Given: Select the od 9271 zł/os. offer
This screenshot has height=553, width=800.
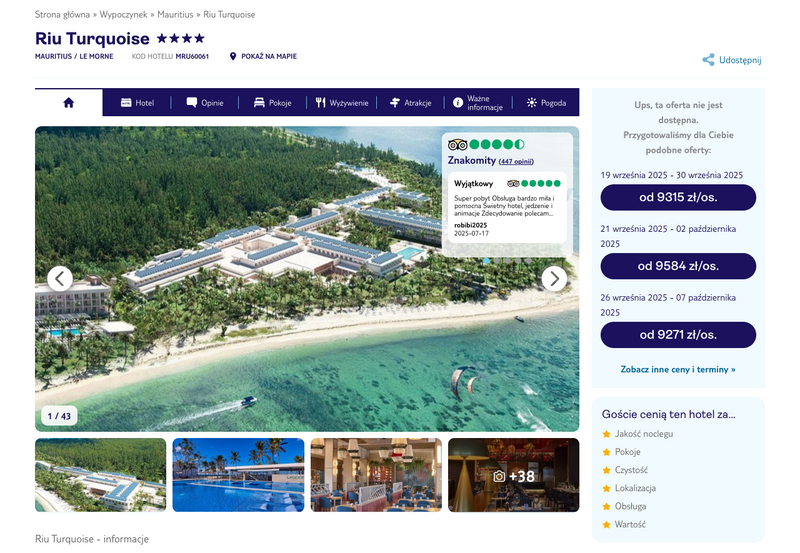Looking at the screenshot, I should pos(678,335).
